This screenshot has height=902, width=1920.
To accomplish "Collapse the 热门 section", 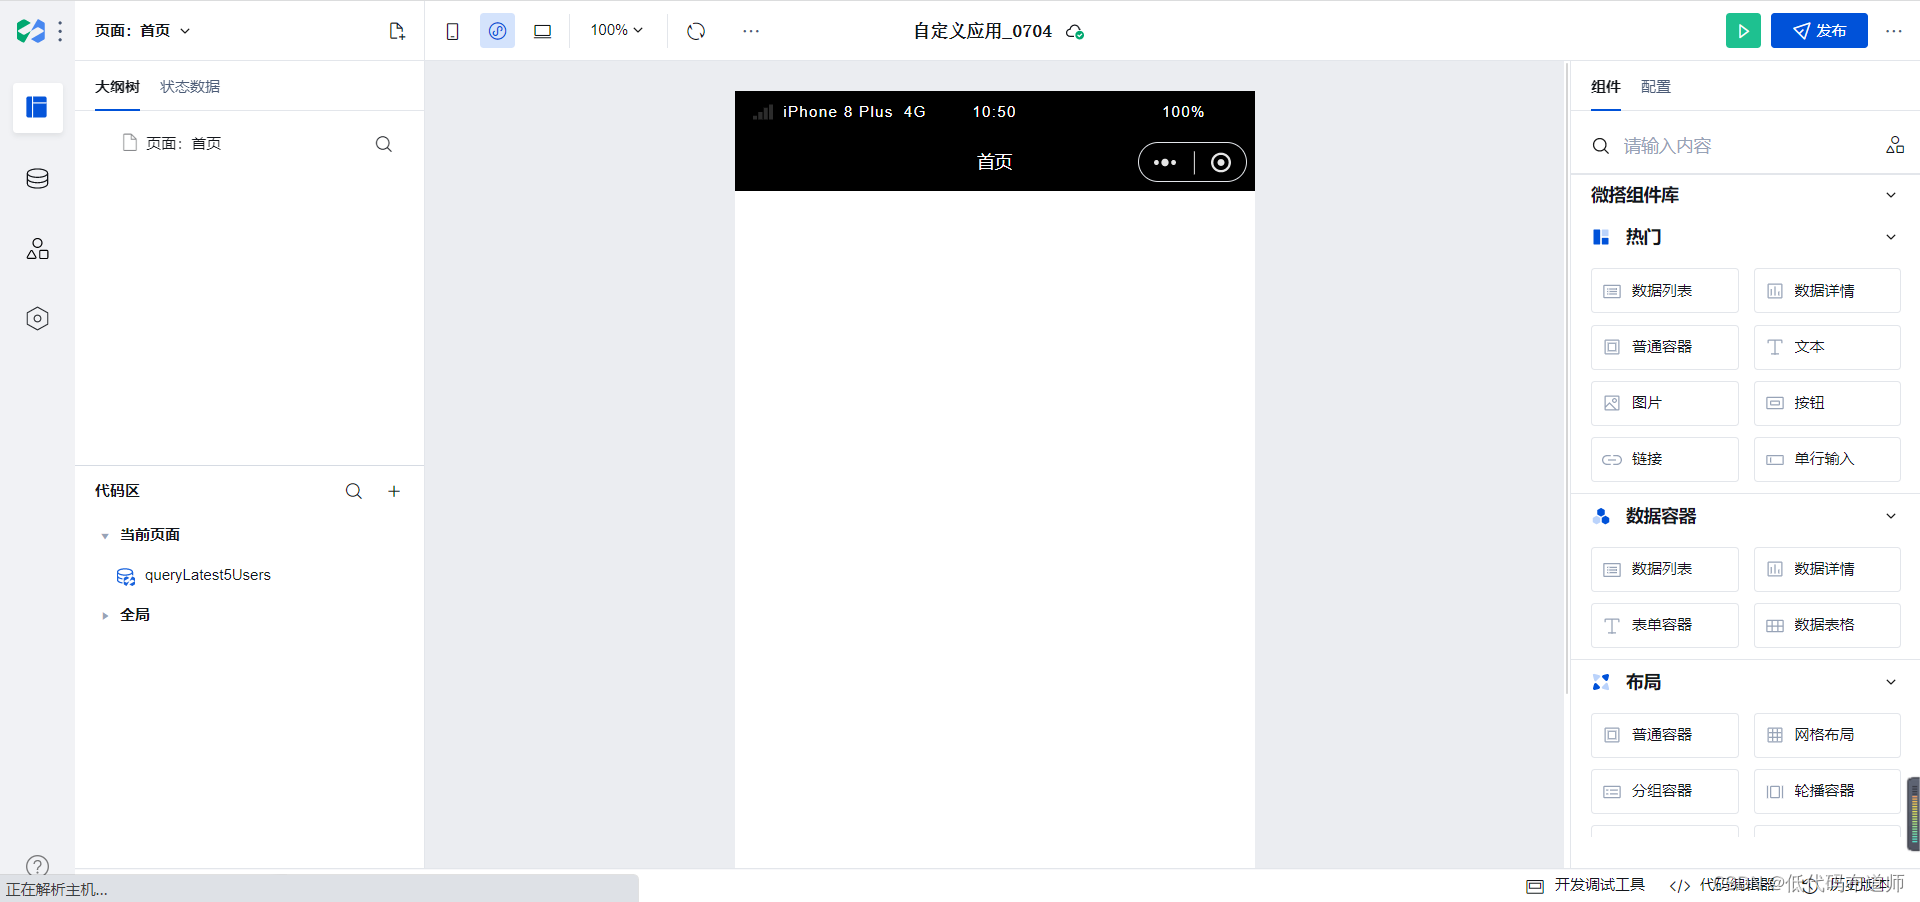I will pos(1891,237).
